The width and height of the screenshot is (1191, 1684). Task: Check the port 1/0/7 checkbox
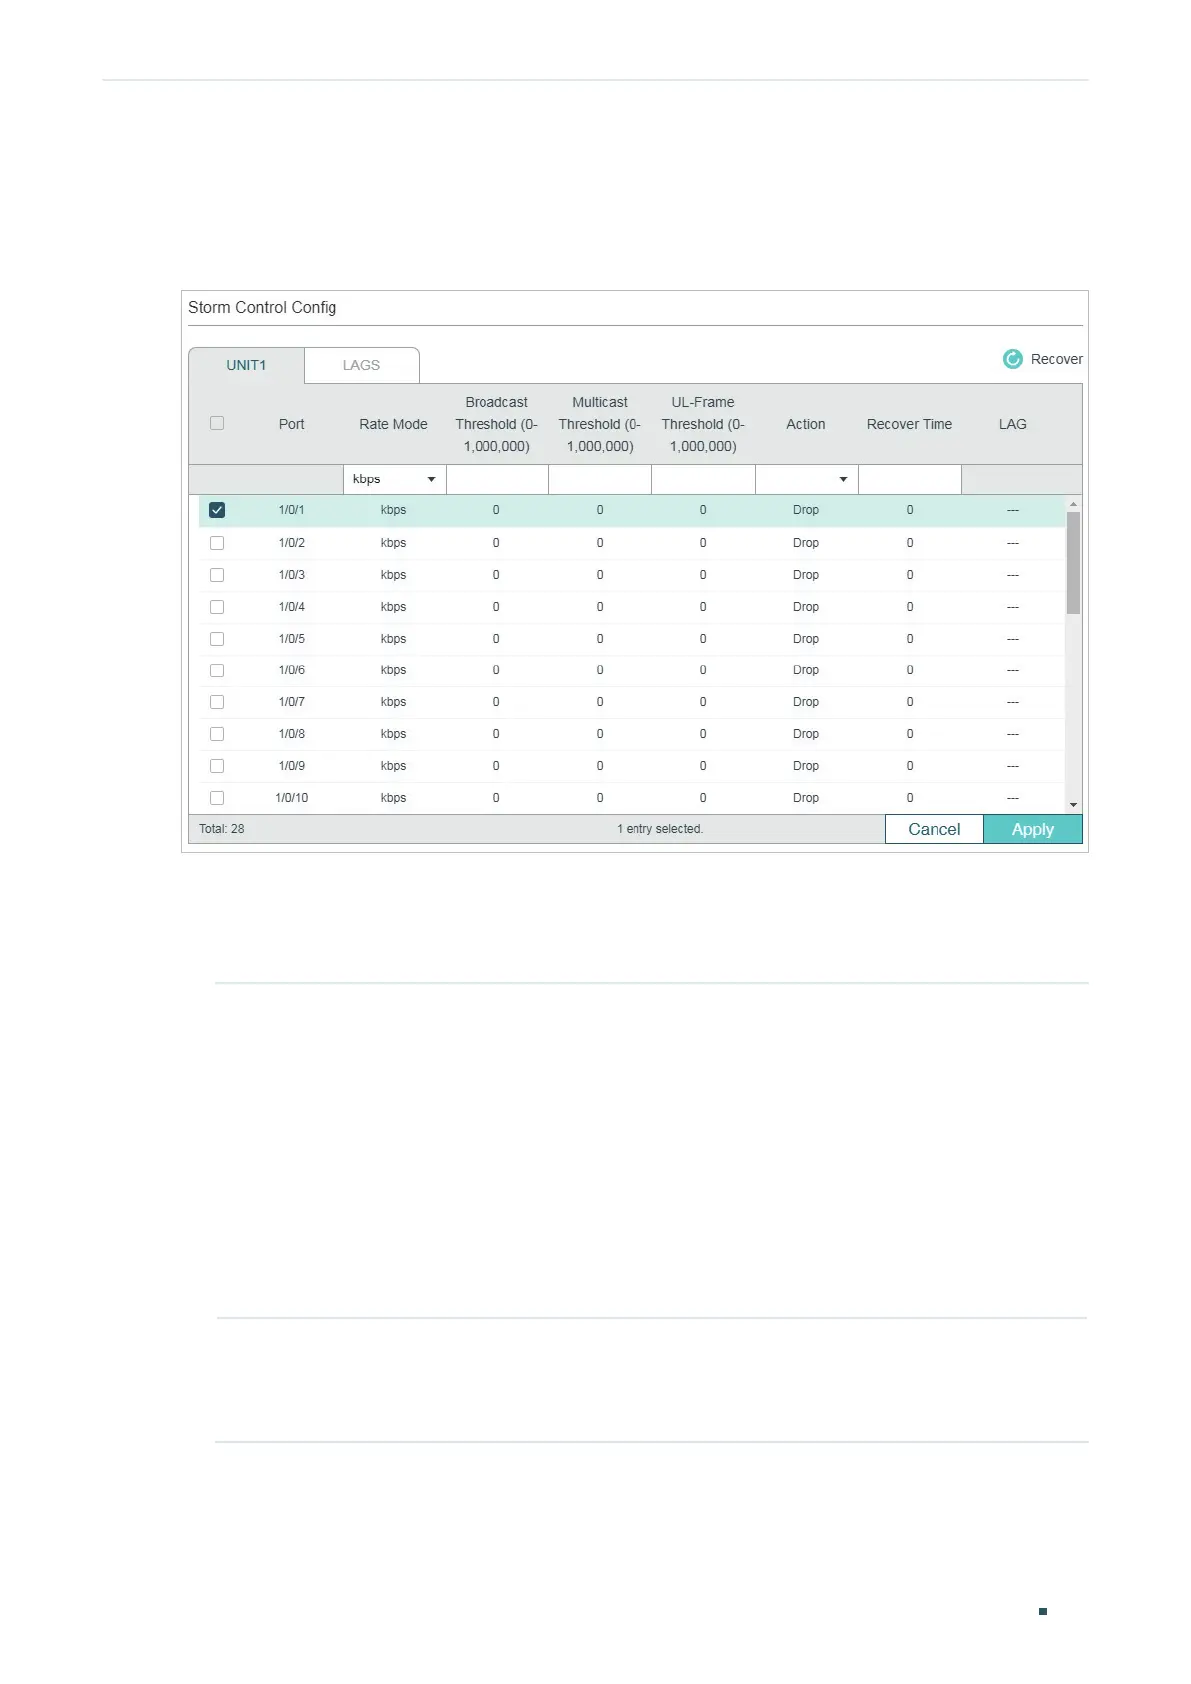tap(217, 702)
